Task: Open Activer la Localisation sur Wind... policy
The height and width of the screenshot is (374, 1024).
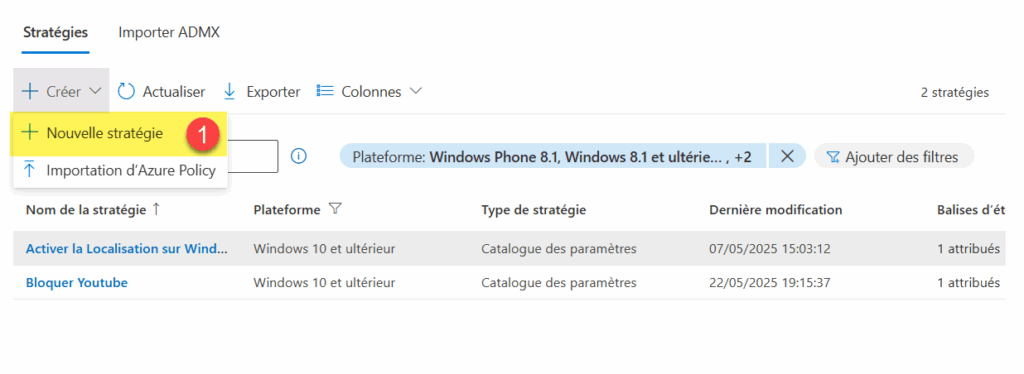Action: 127,249
